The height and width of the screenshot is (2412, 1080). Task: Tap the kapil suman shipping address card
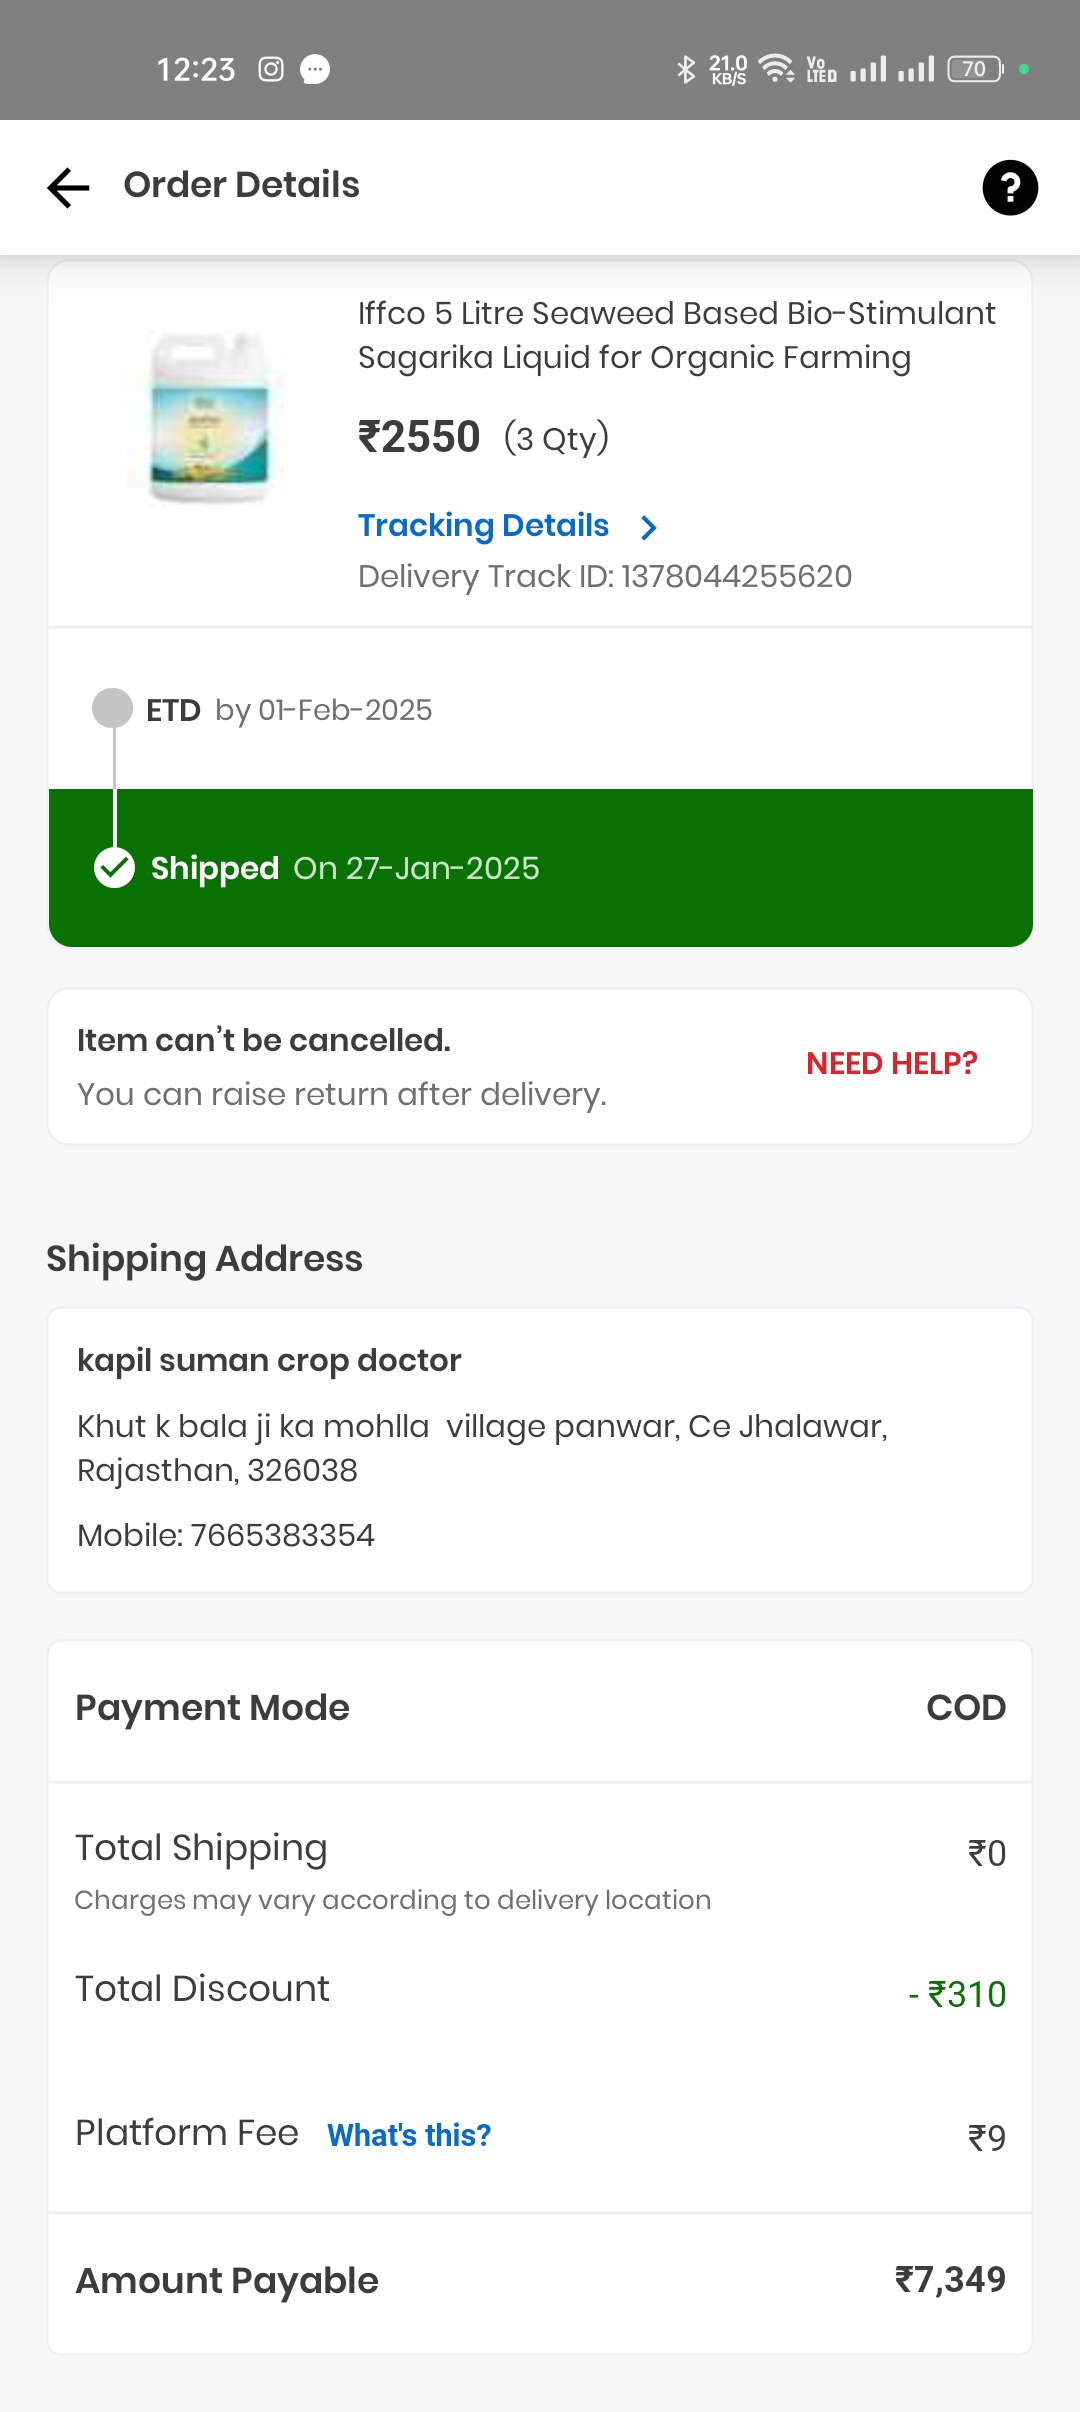click(x=540, y=1449)
